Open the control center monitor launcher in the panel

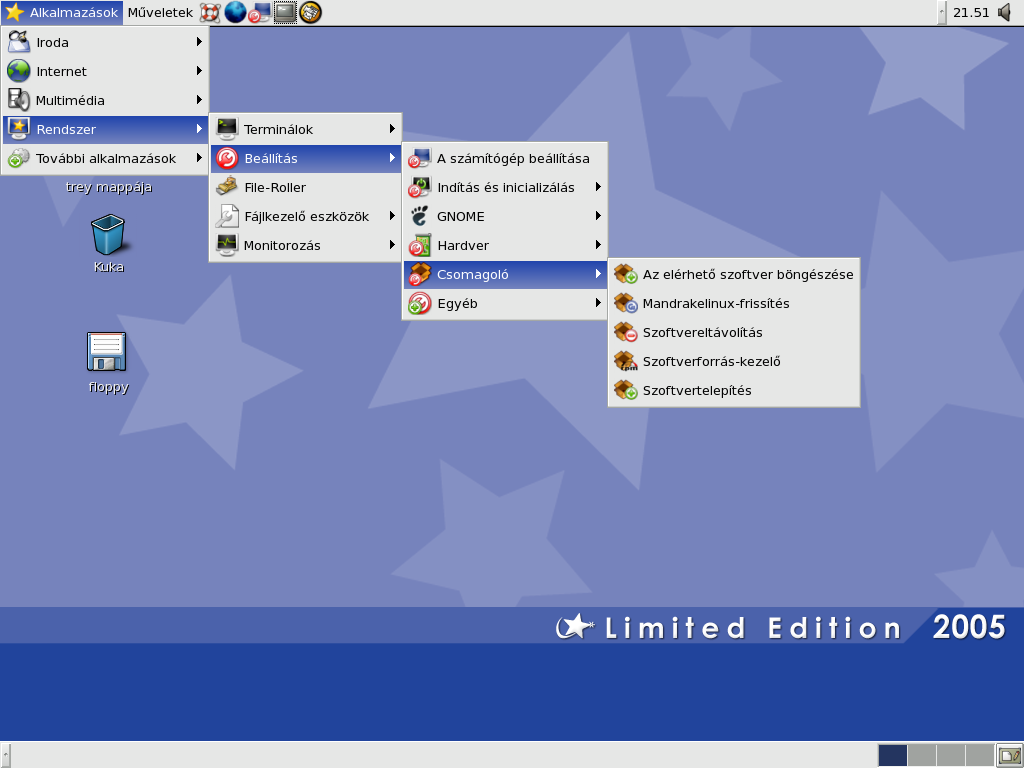pyautogui.click(x=259, y=12)
